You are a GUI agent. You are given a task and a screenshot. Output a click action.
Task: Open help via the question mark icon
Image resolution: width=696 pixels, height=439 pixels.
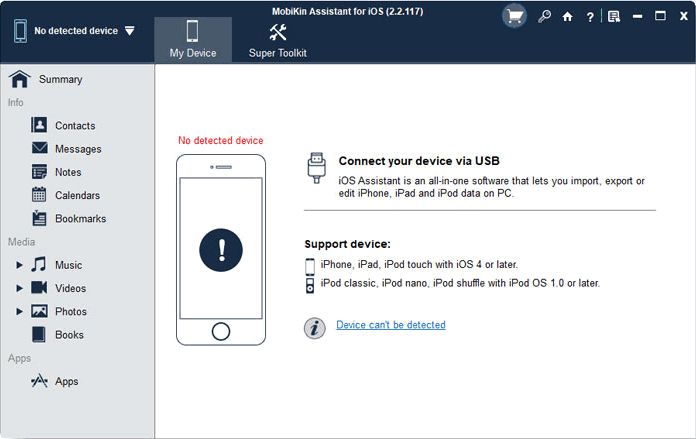pyautogui.click(x=590, y=17)
